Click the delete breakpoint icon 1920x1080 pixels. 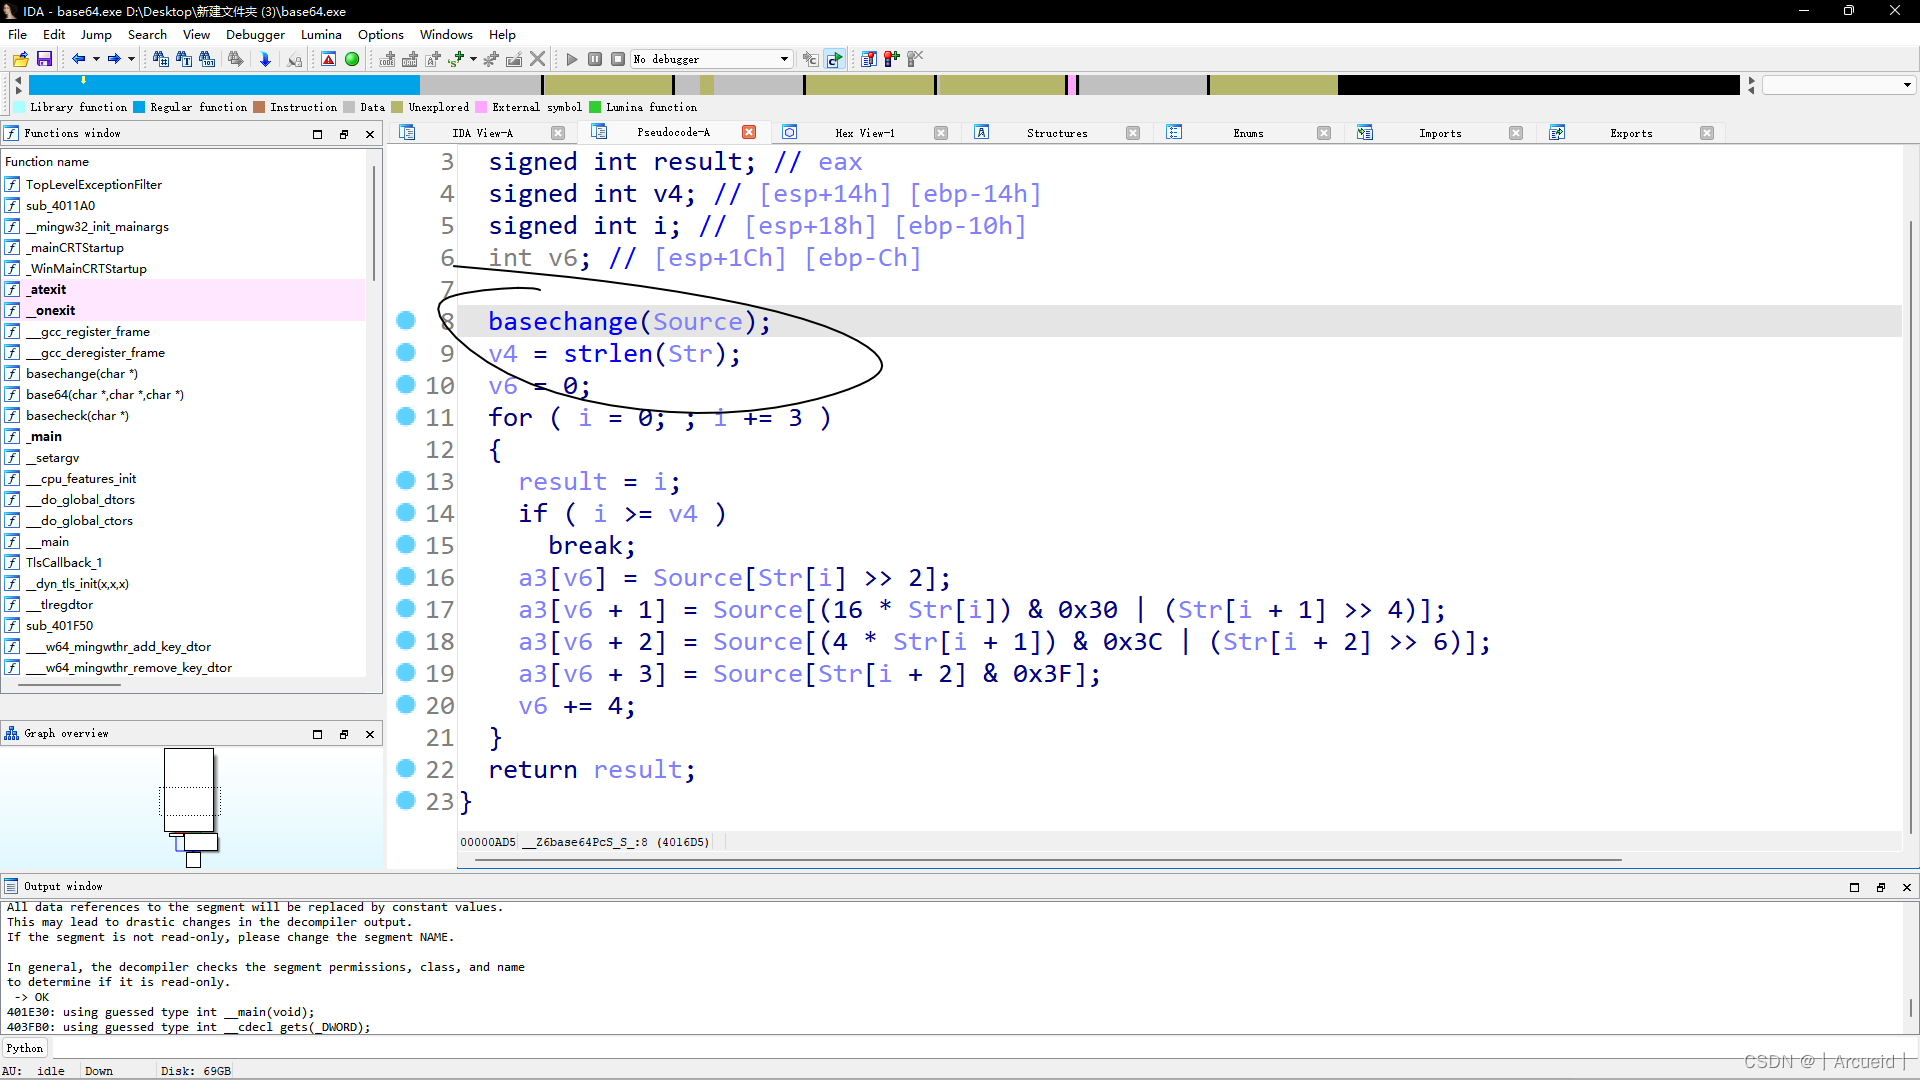tap(915, 59)
